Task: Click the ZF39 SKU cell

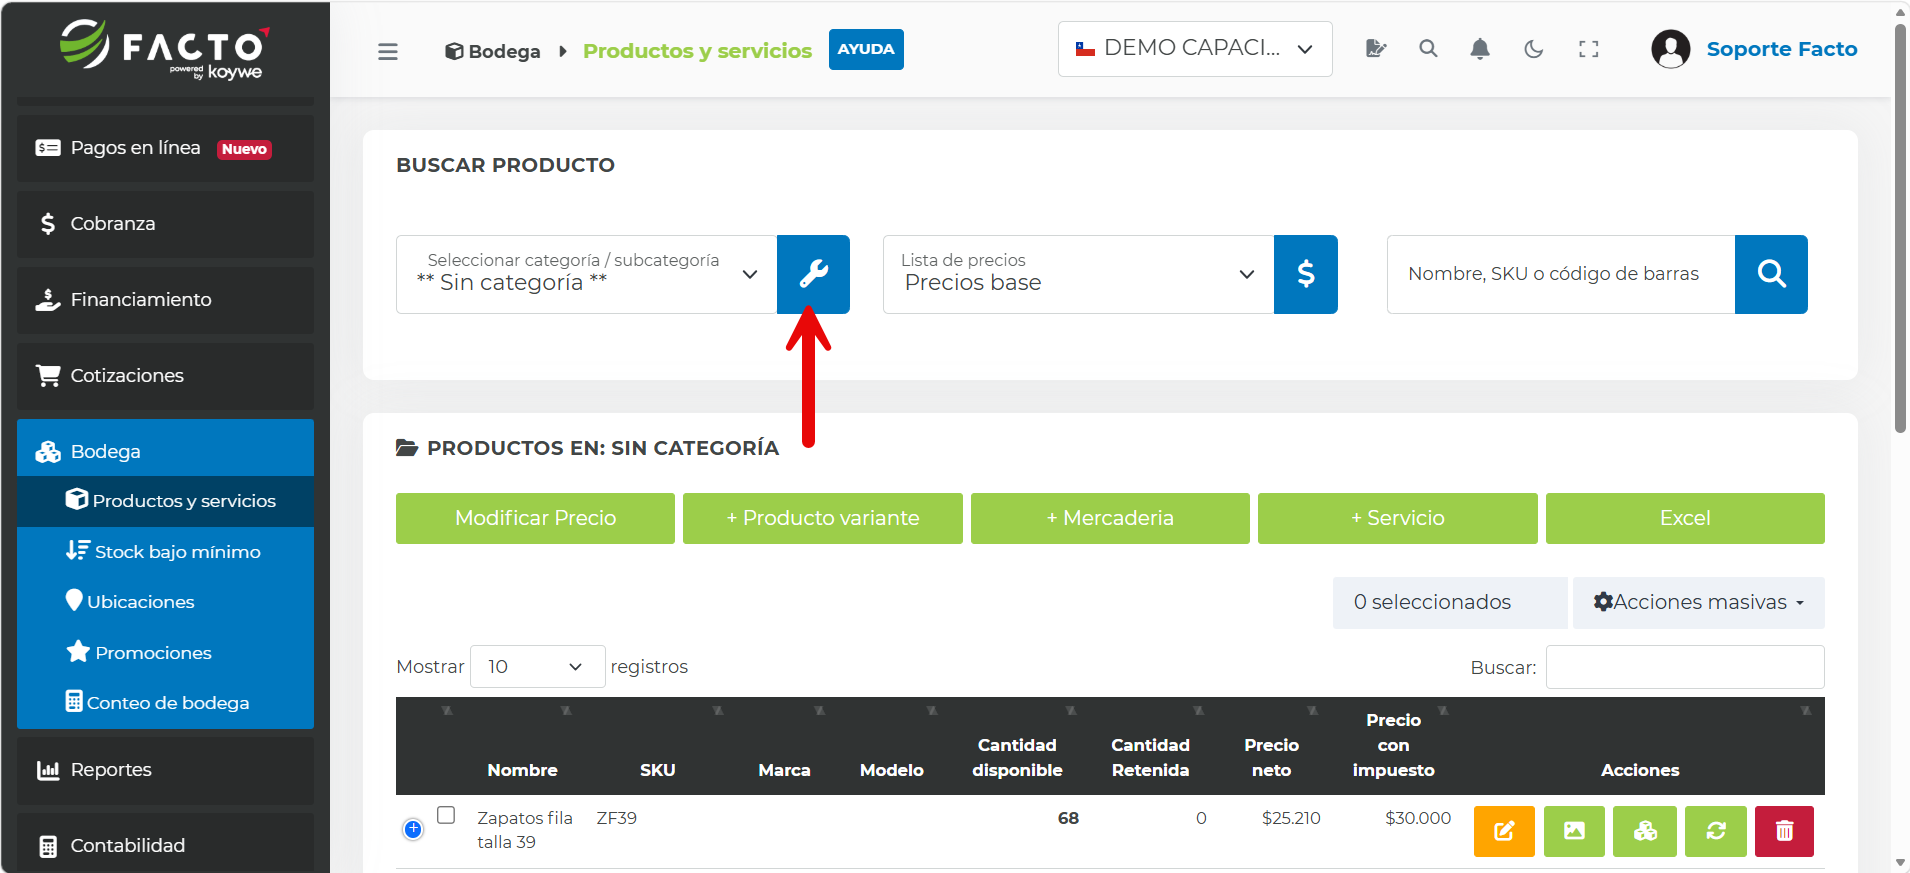Action: (x=616, y=818)
